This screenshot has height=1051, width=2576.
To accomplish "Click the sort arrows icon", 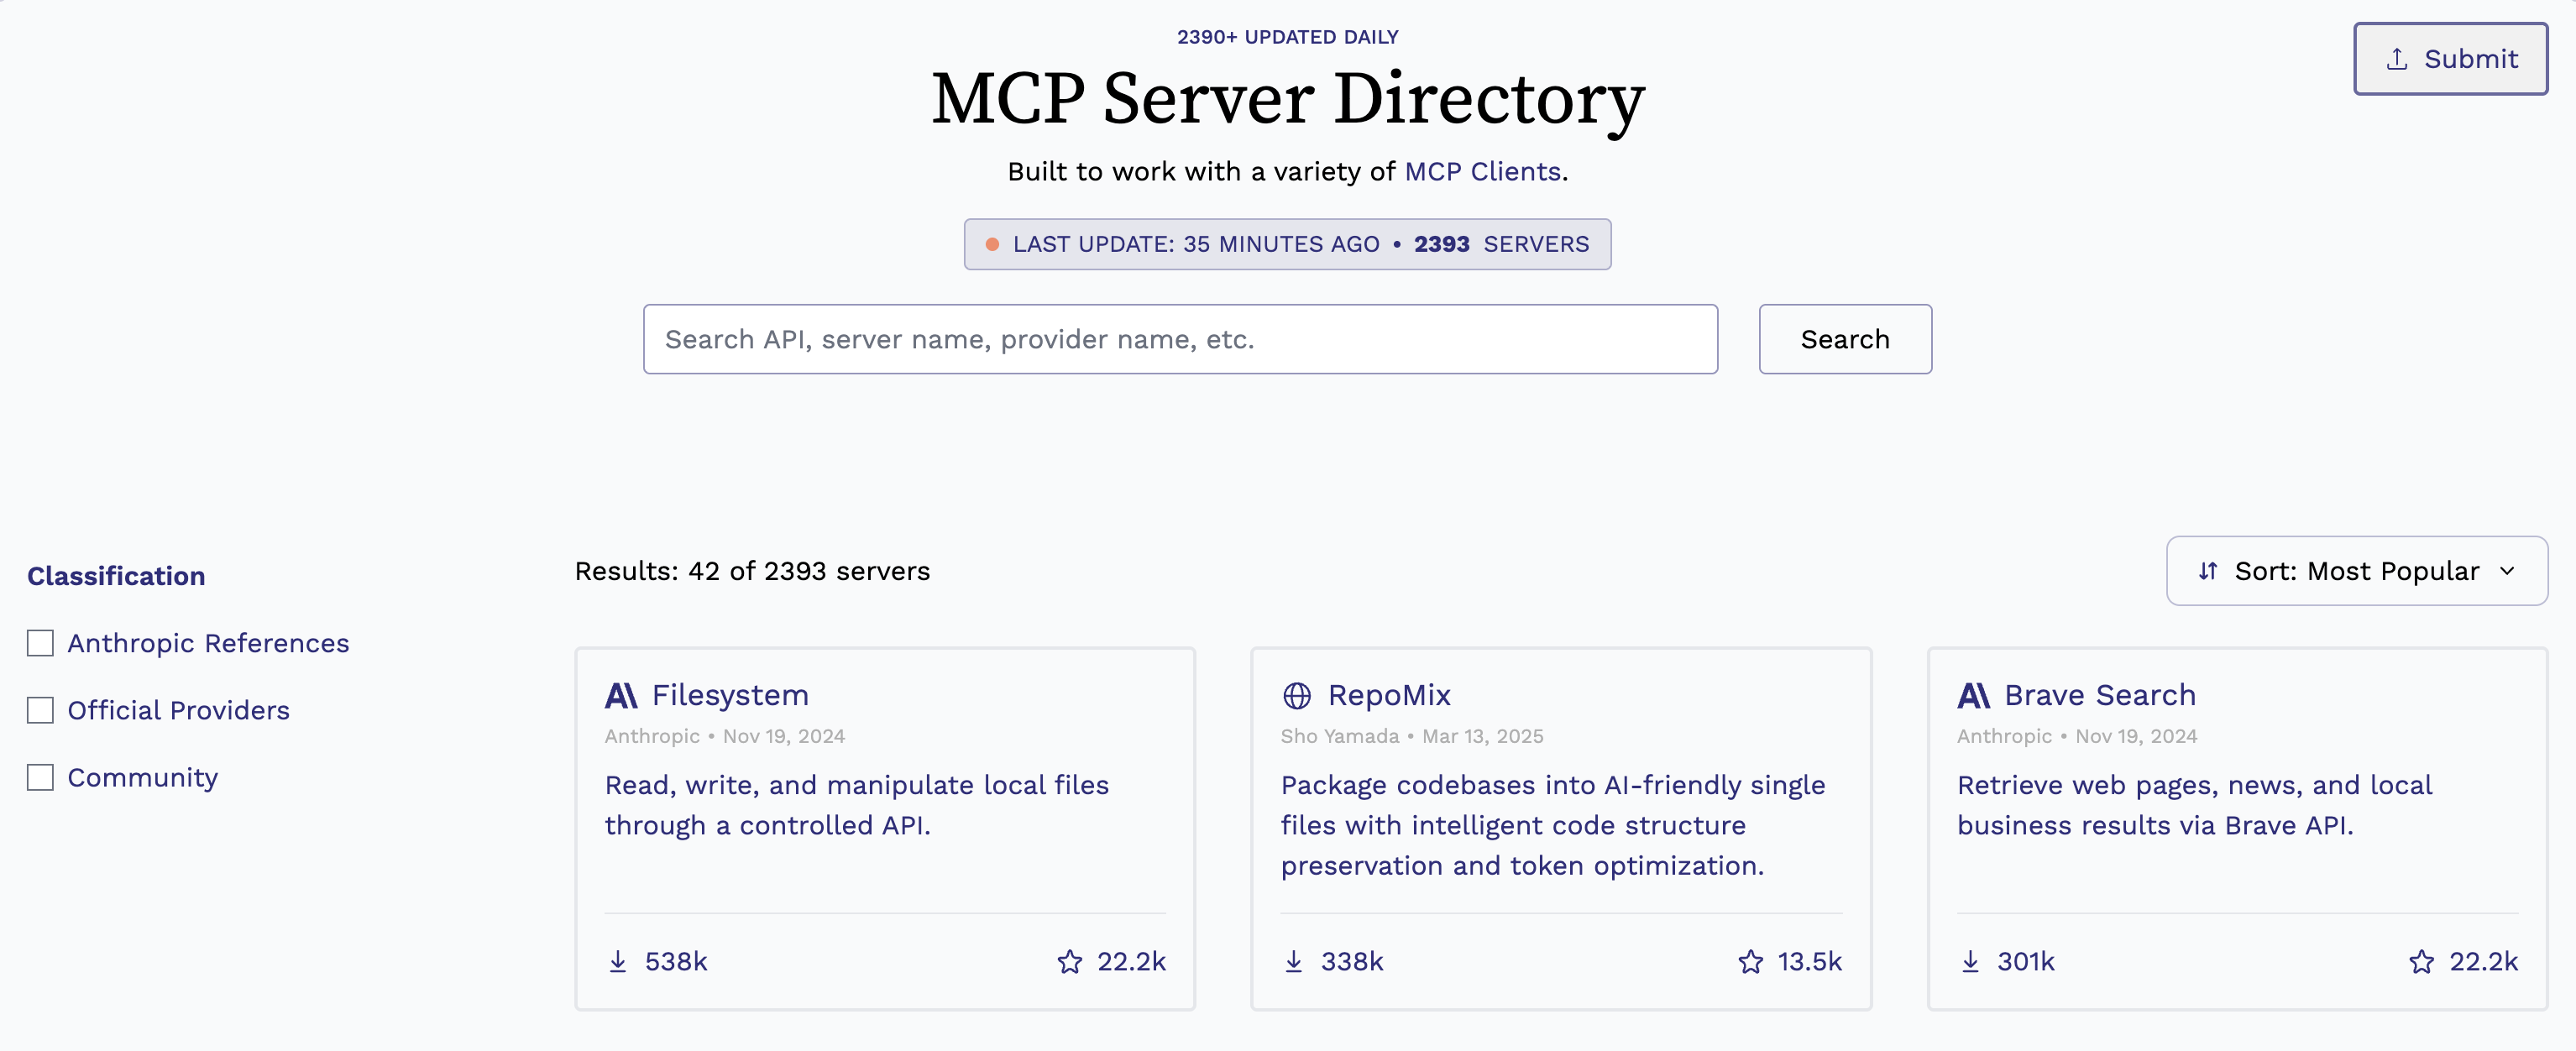I will tap(2208, 571).
